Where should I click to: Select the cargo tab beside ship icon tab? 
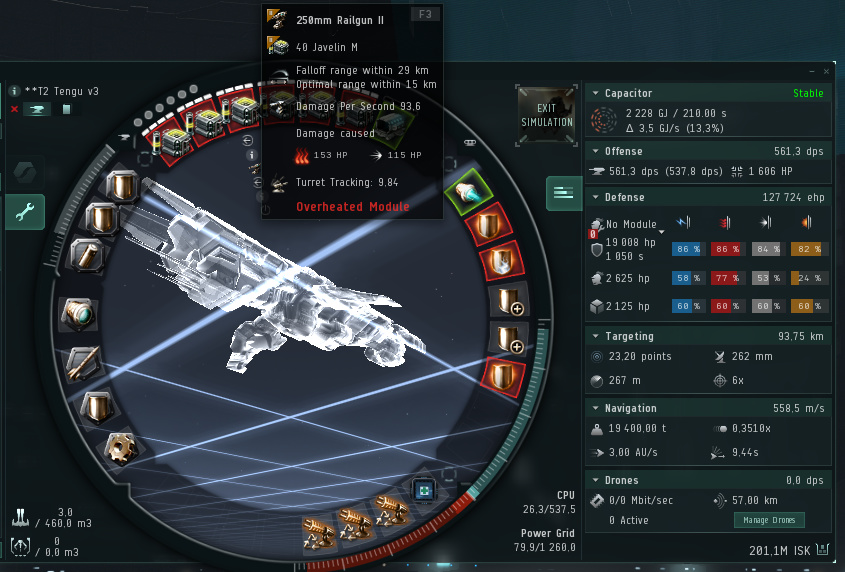(66, 109)
